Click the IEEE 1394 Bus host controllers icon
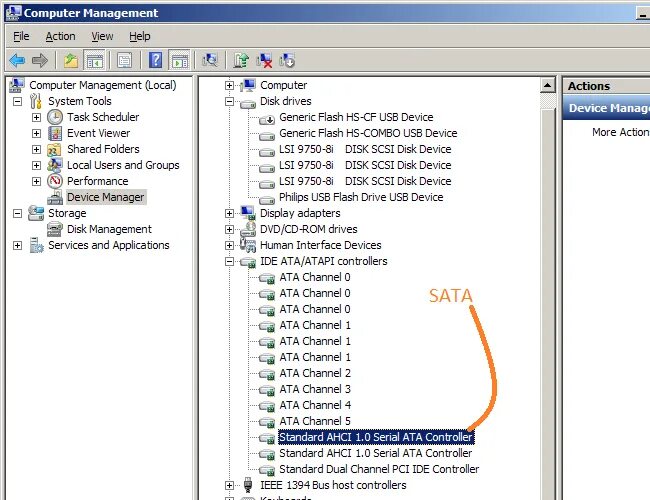The image size is (650, 500). (x=248, y=485)
